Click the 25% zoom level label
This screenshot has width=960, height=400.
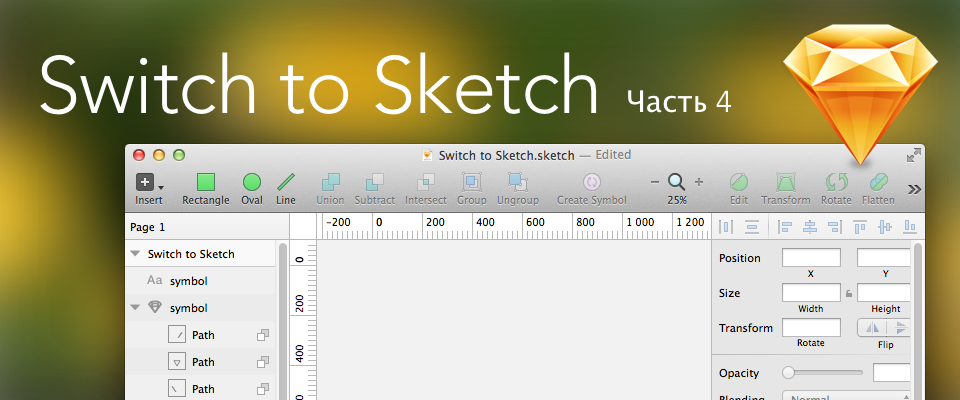click(677, 200)
